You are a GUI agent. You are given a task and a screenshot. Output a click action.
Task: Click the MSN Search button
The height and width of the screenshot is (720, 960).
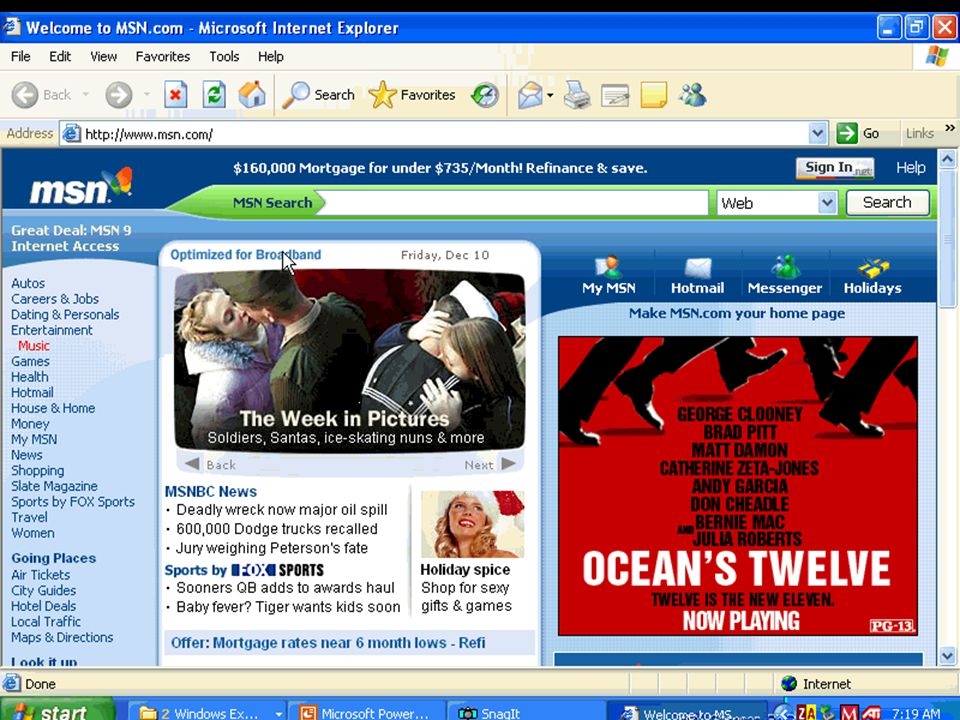click(887, 203)
